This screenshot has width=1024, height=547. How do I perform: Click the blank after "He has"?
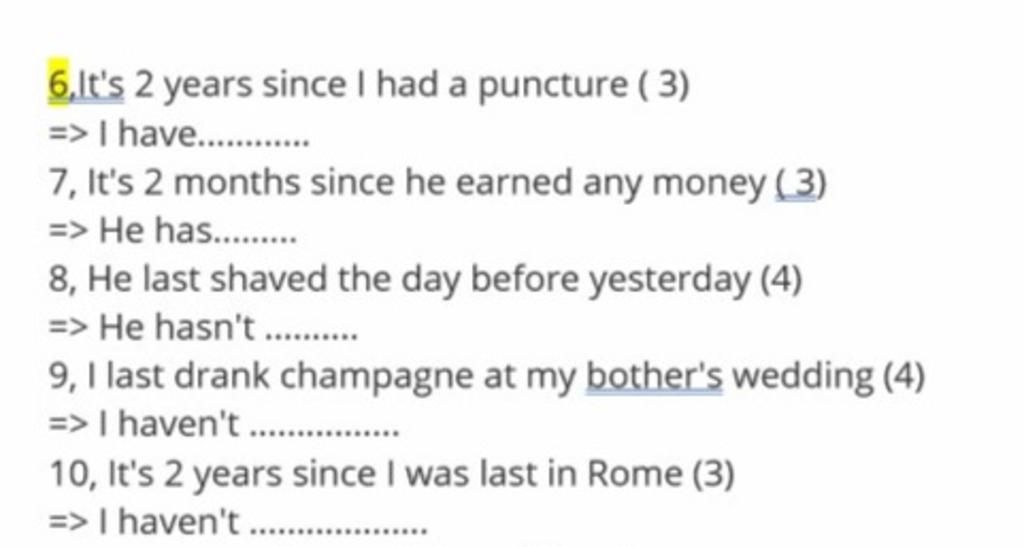pyautogui.click(x=256, y=238)
